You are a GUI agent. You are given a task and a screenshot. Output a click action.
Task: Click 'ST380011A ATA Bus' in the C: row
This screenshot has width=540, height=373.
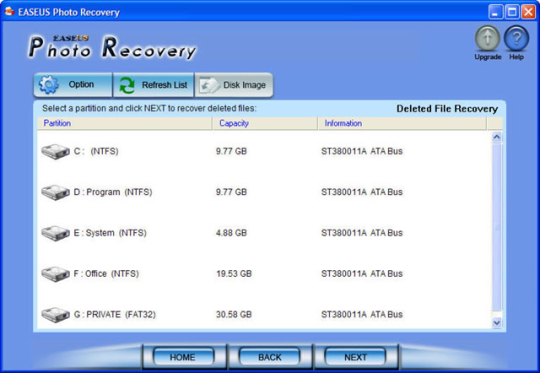(362, 151)
